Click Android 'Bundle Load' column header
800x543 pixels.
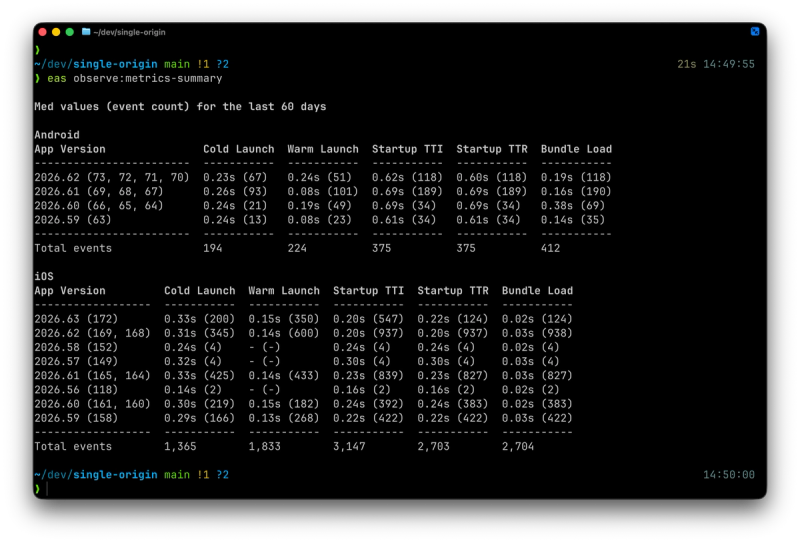point(577,150)
